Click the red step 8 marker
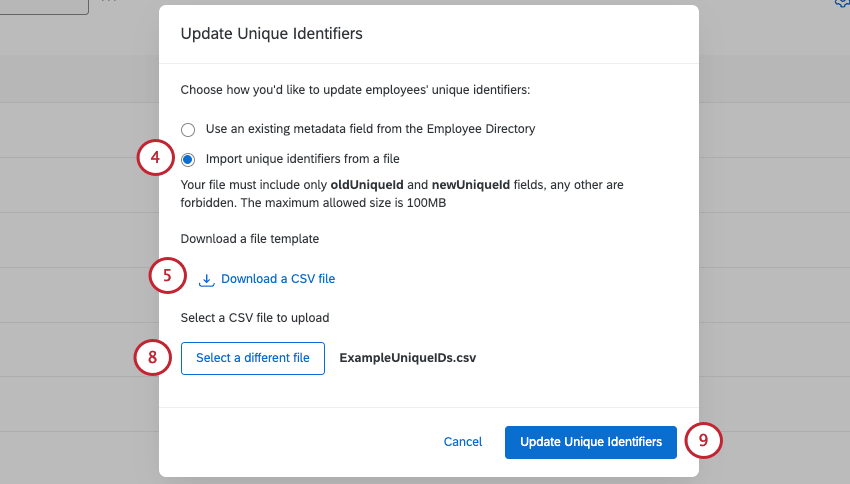 coord(152,358)
